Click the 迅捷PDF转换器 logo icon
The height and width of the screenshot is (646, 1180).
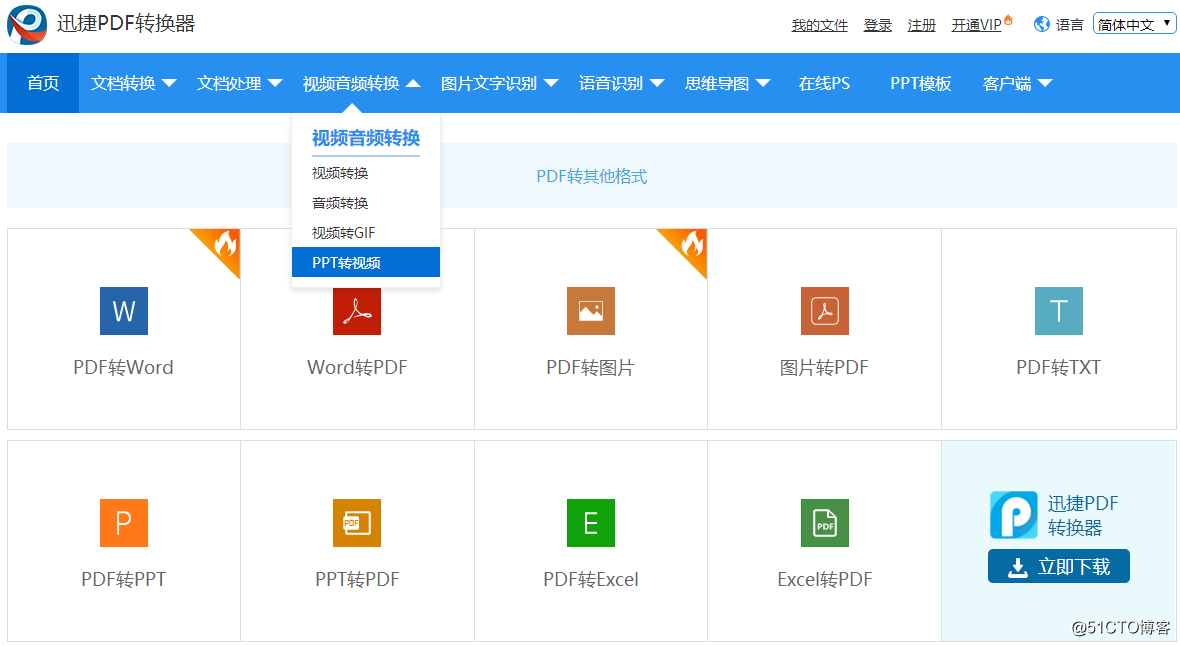point(27,24)
